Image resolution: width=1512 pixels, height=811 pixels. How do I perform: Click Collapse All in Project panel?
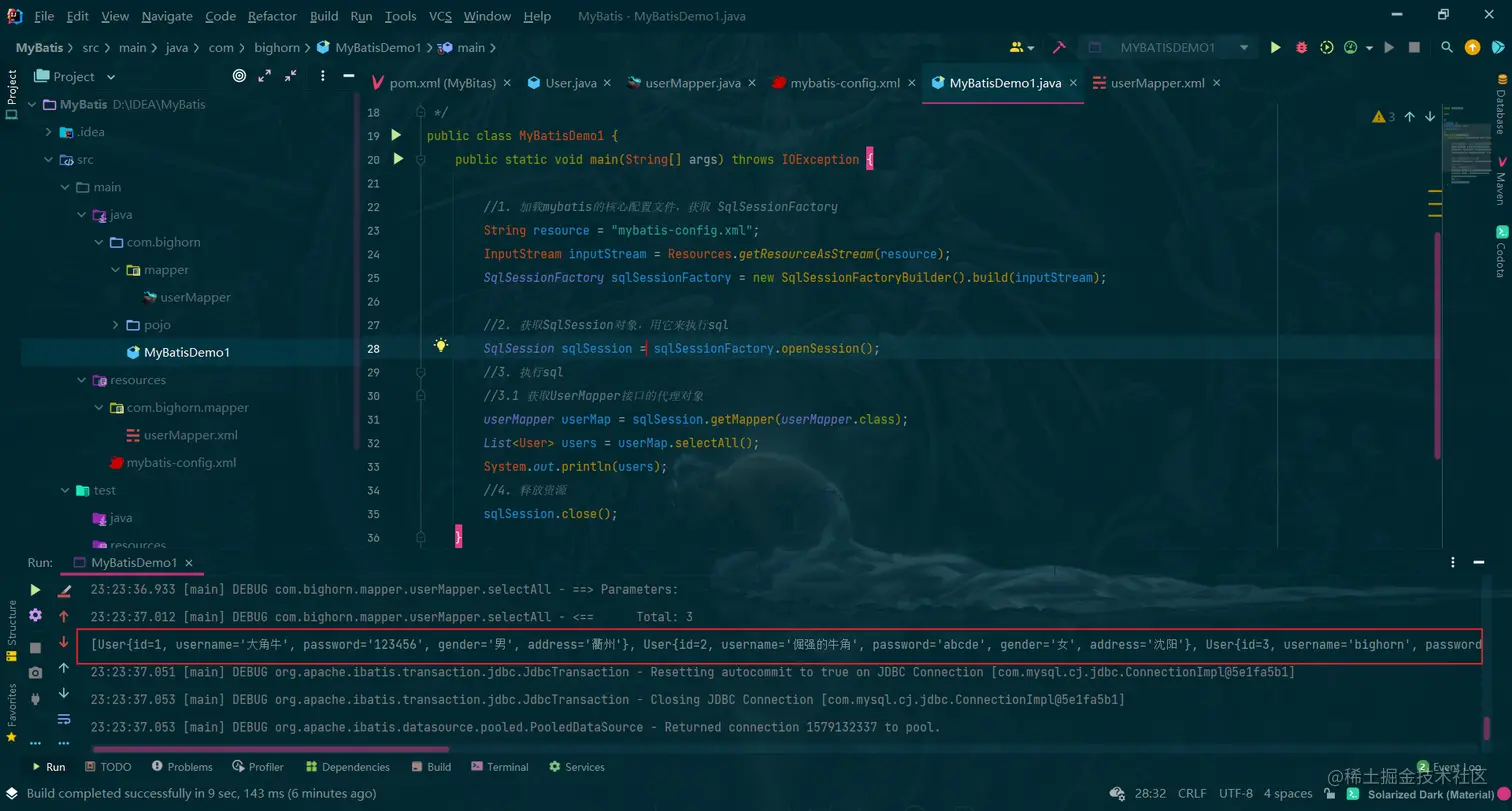tap(291, 76)
